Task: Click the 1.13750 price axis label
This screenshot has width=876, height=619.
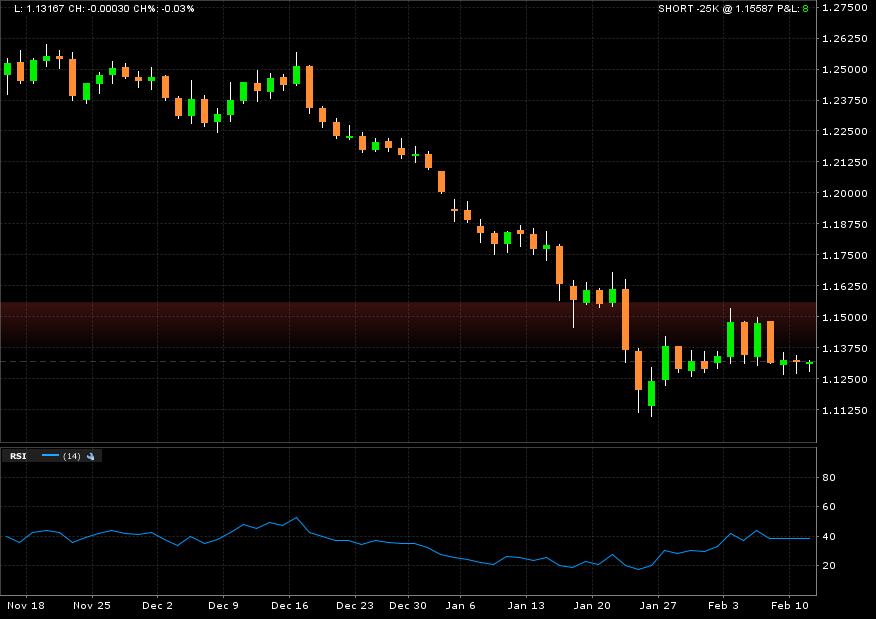Action: click(x=845, y=349)
